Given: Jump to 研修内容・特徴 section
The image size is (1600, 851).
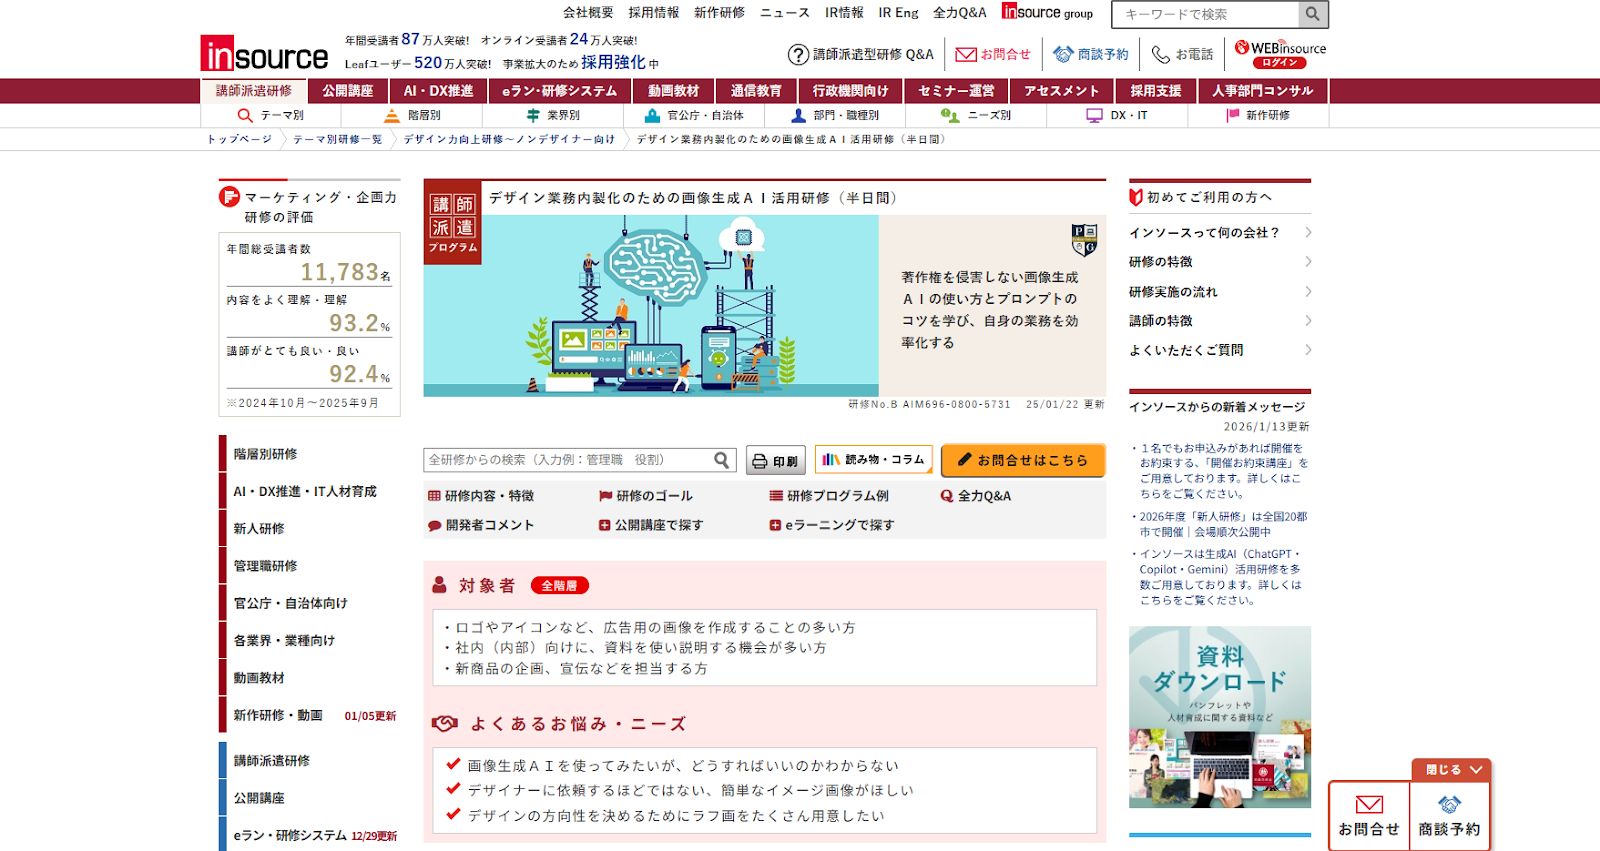Looking at the screenshot, I should (x=481, y=496).
